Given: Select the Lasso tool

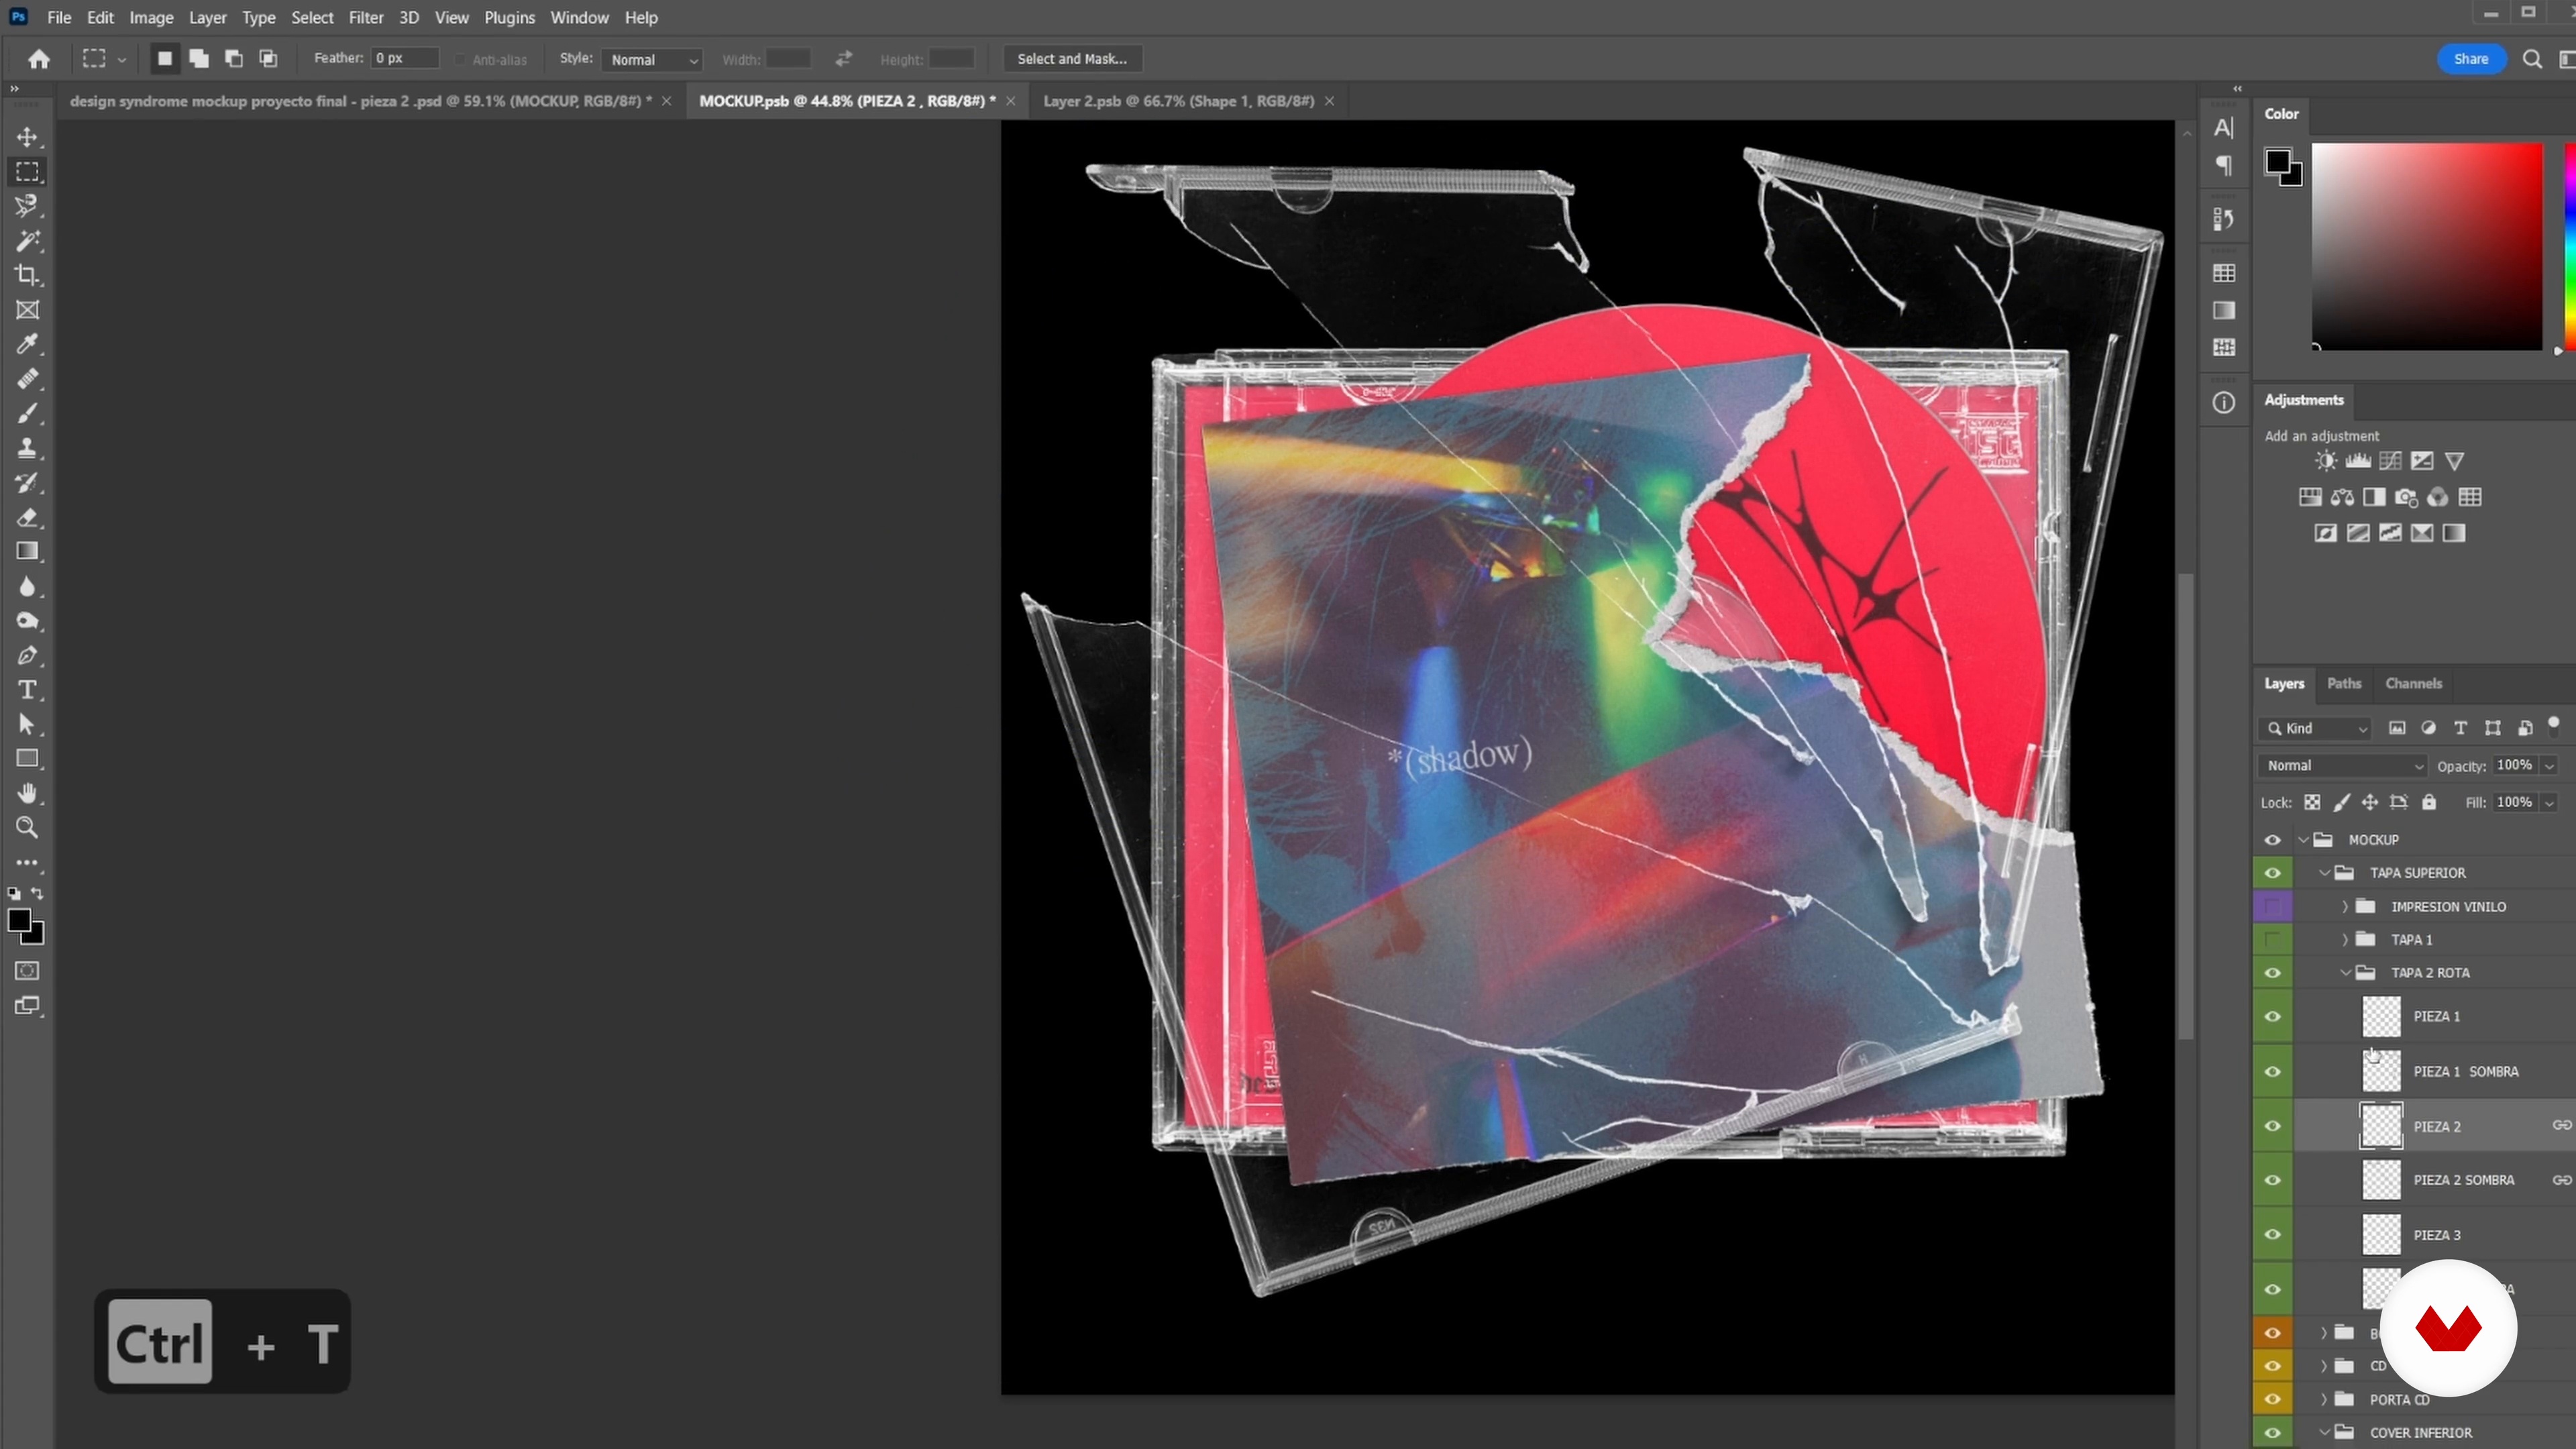Looking at the screenshot, I should (27, 206).
